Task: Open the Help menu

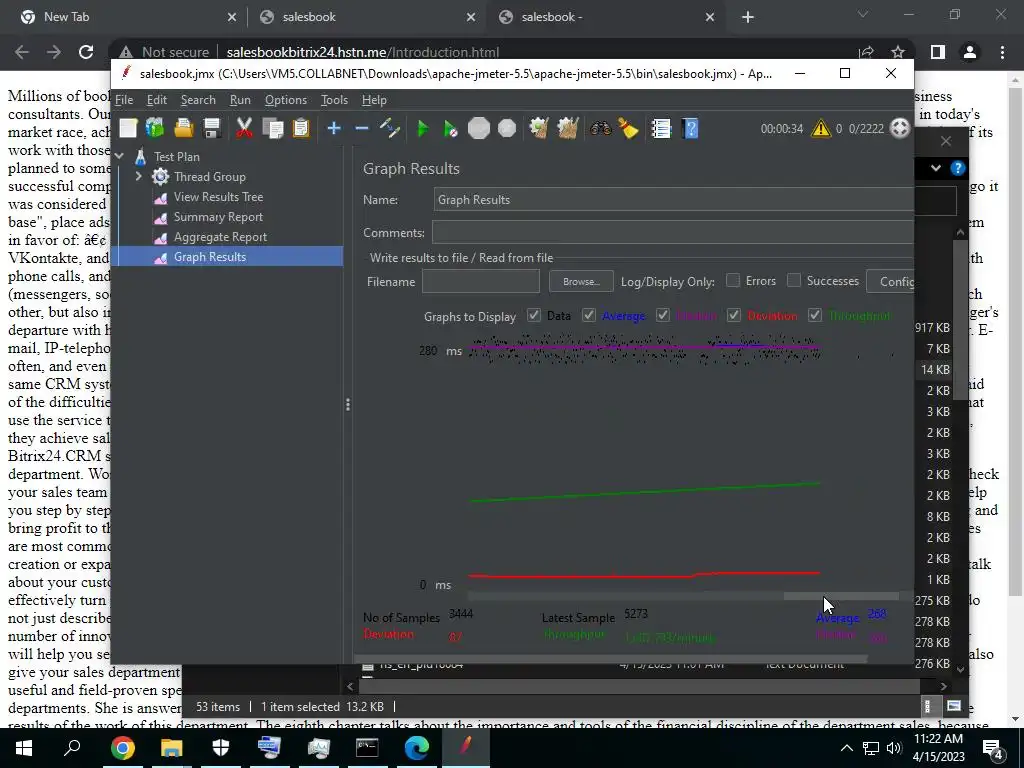Action: pos(374,100)
